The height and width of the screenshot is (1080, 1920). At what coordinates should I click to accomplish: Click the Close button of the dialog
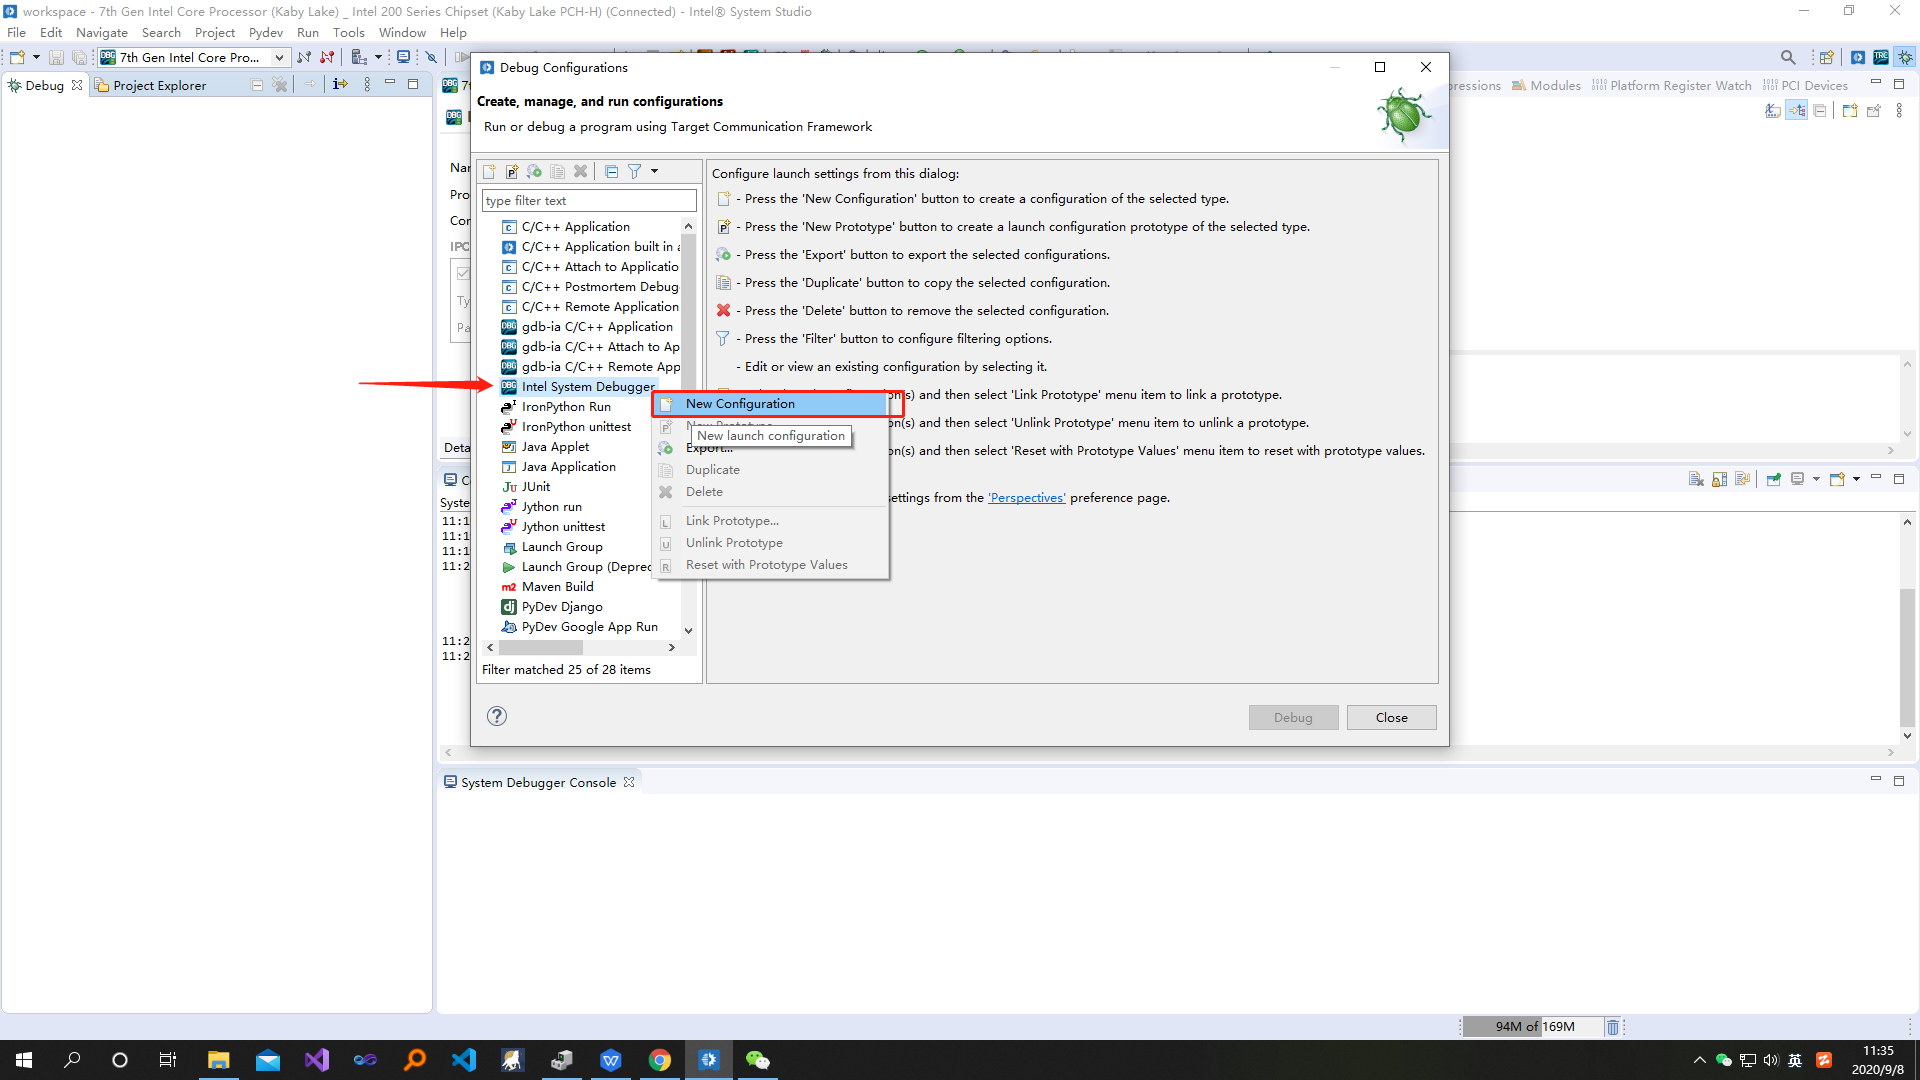tap(1391, 717)
